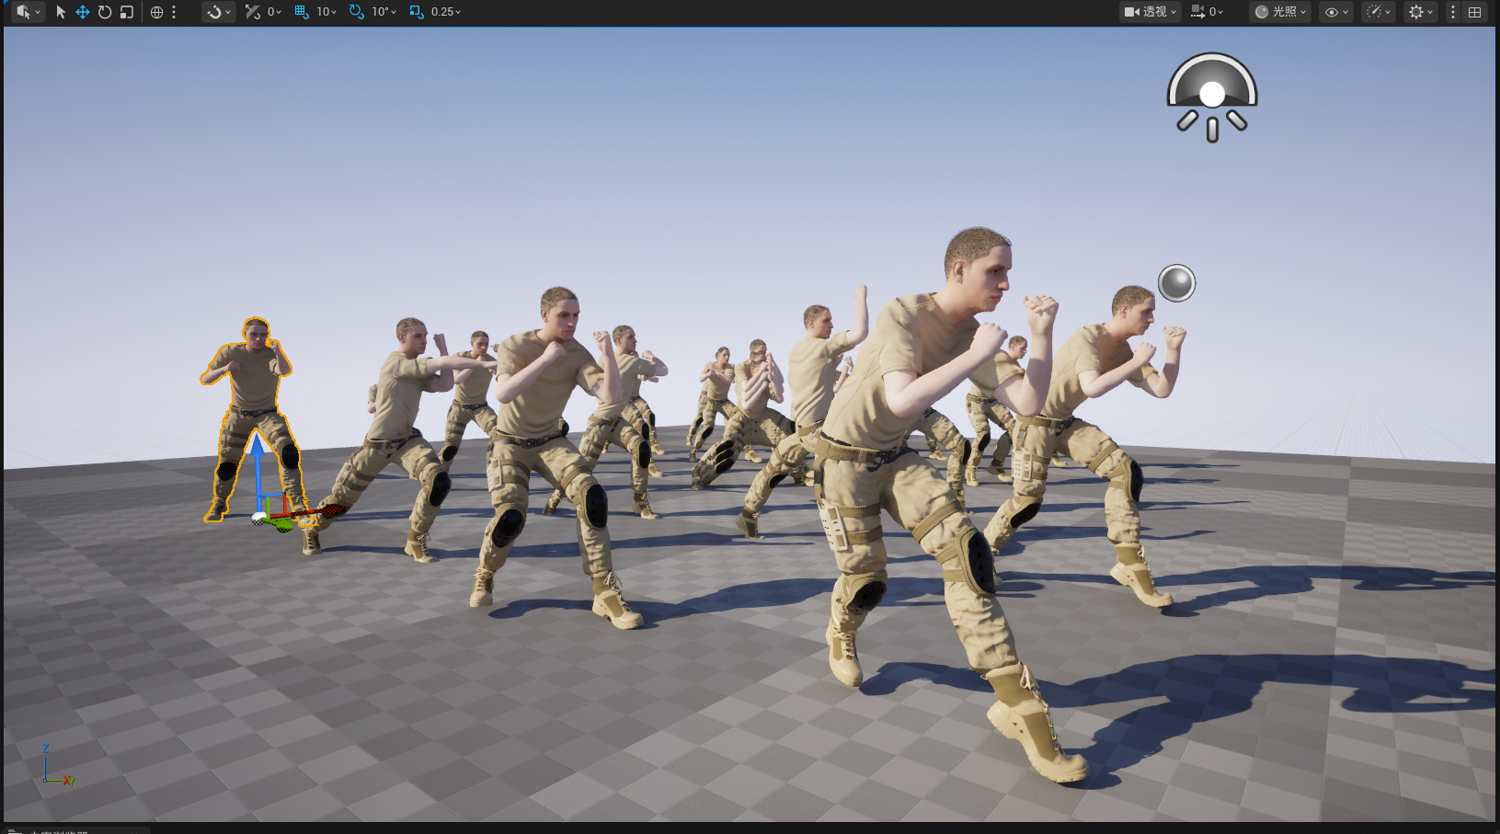Open the select mode dropdown with cube-cursor icon
The height and width of the screenshot is (834, 1500).
pyautogui.click(x=28, y=12)
